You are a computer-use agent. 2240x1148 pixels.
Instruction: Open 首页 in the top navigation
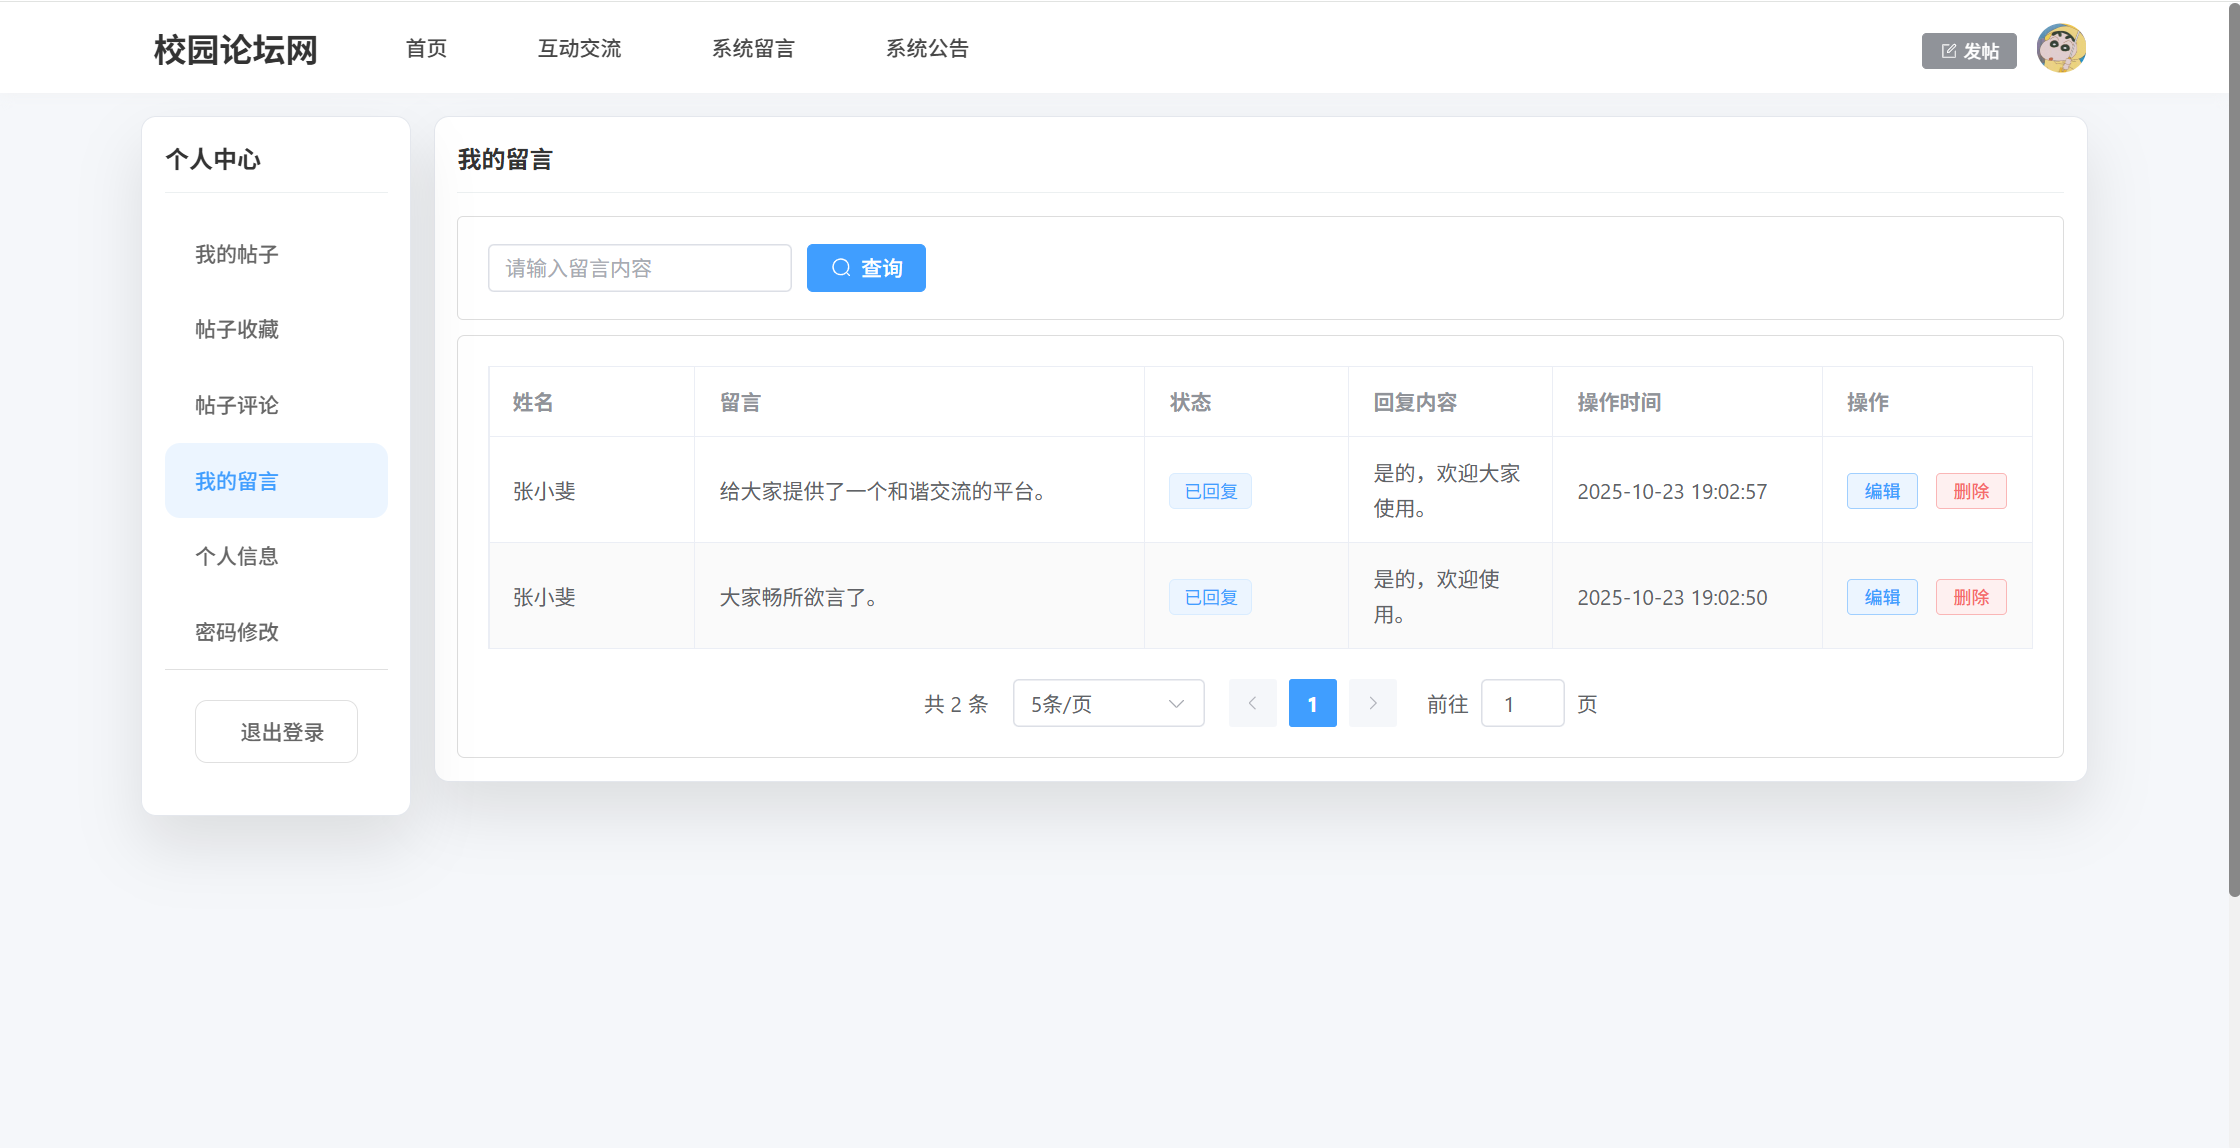[426, 48]
